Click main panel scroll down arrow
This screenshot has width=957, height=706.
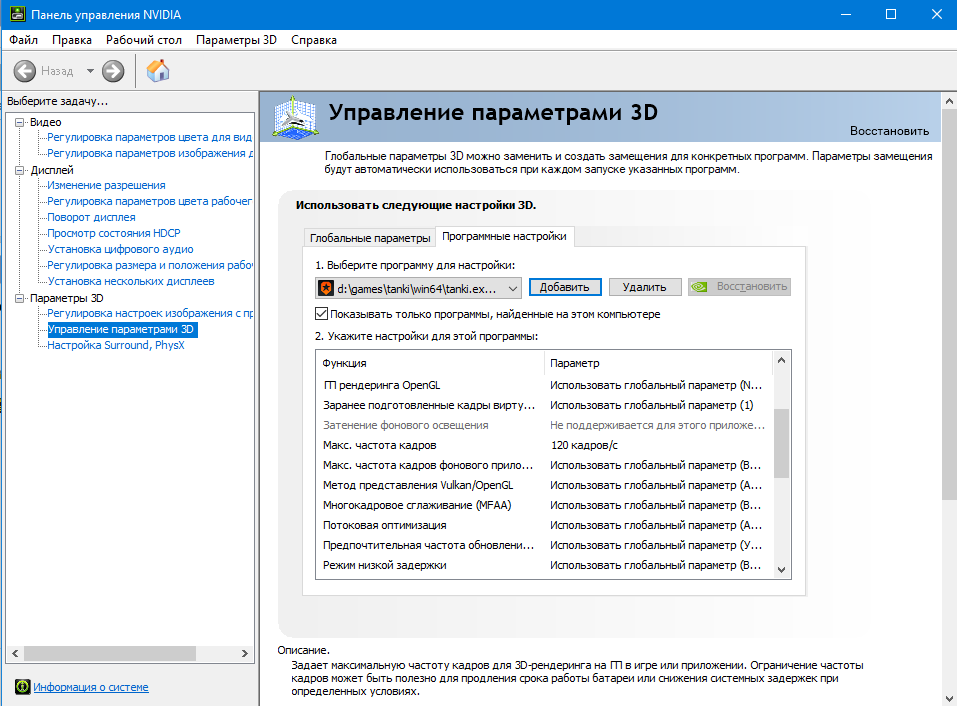pyautogui.click(x=949, y=698)
